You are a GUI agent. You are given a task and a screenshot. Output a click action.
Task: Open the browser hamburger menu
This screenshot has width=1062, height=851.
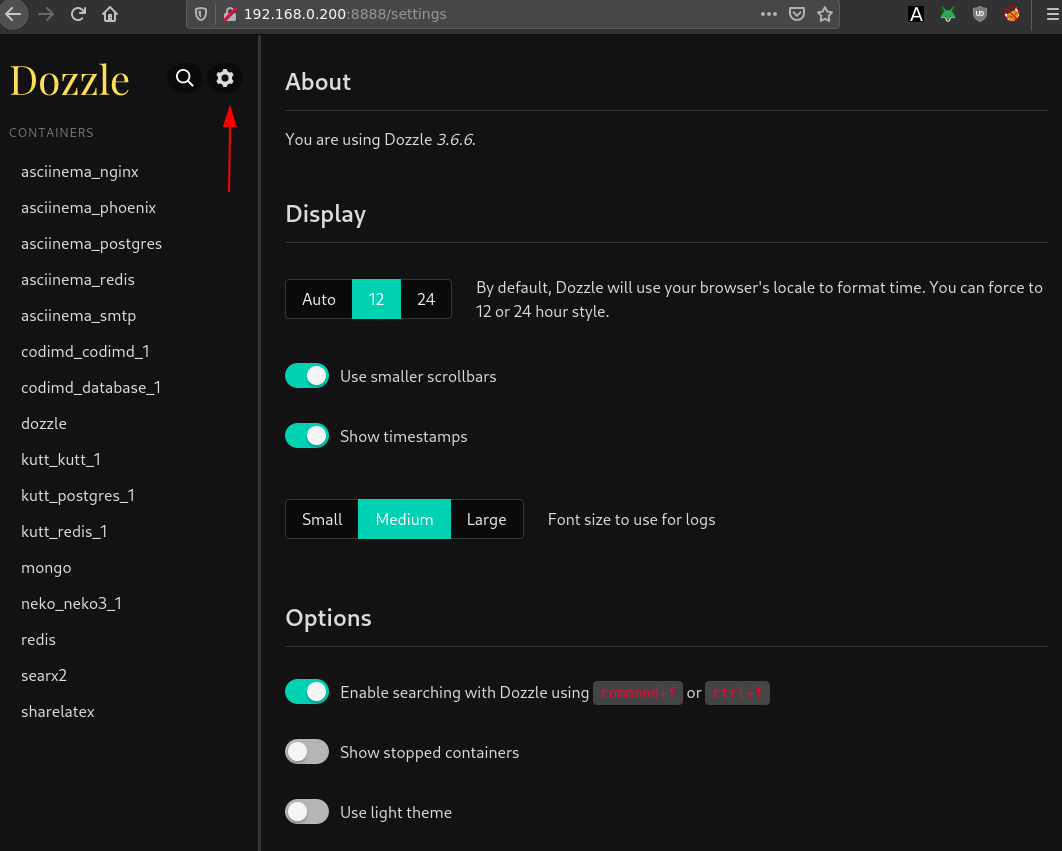pyautogui.click(x=1053, y=14)
